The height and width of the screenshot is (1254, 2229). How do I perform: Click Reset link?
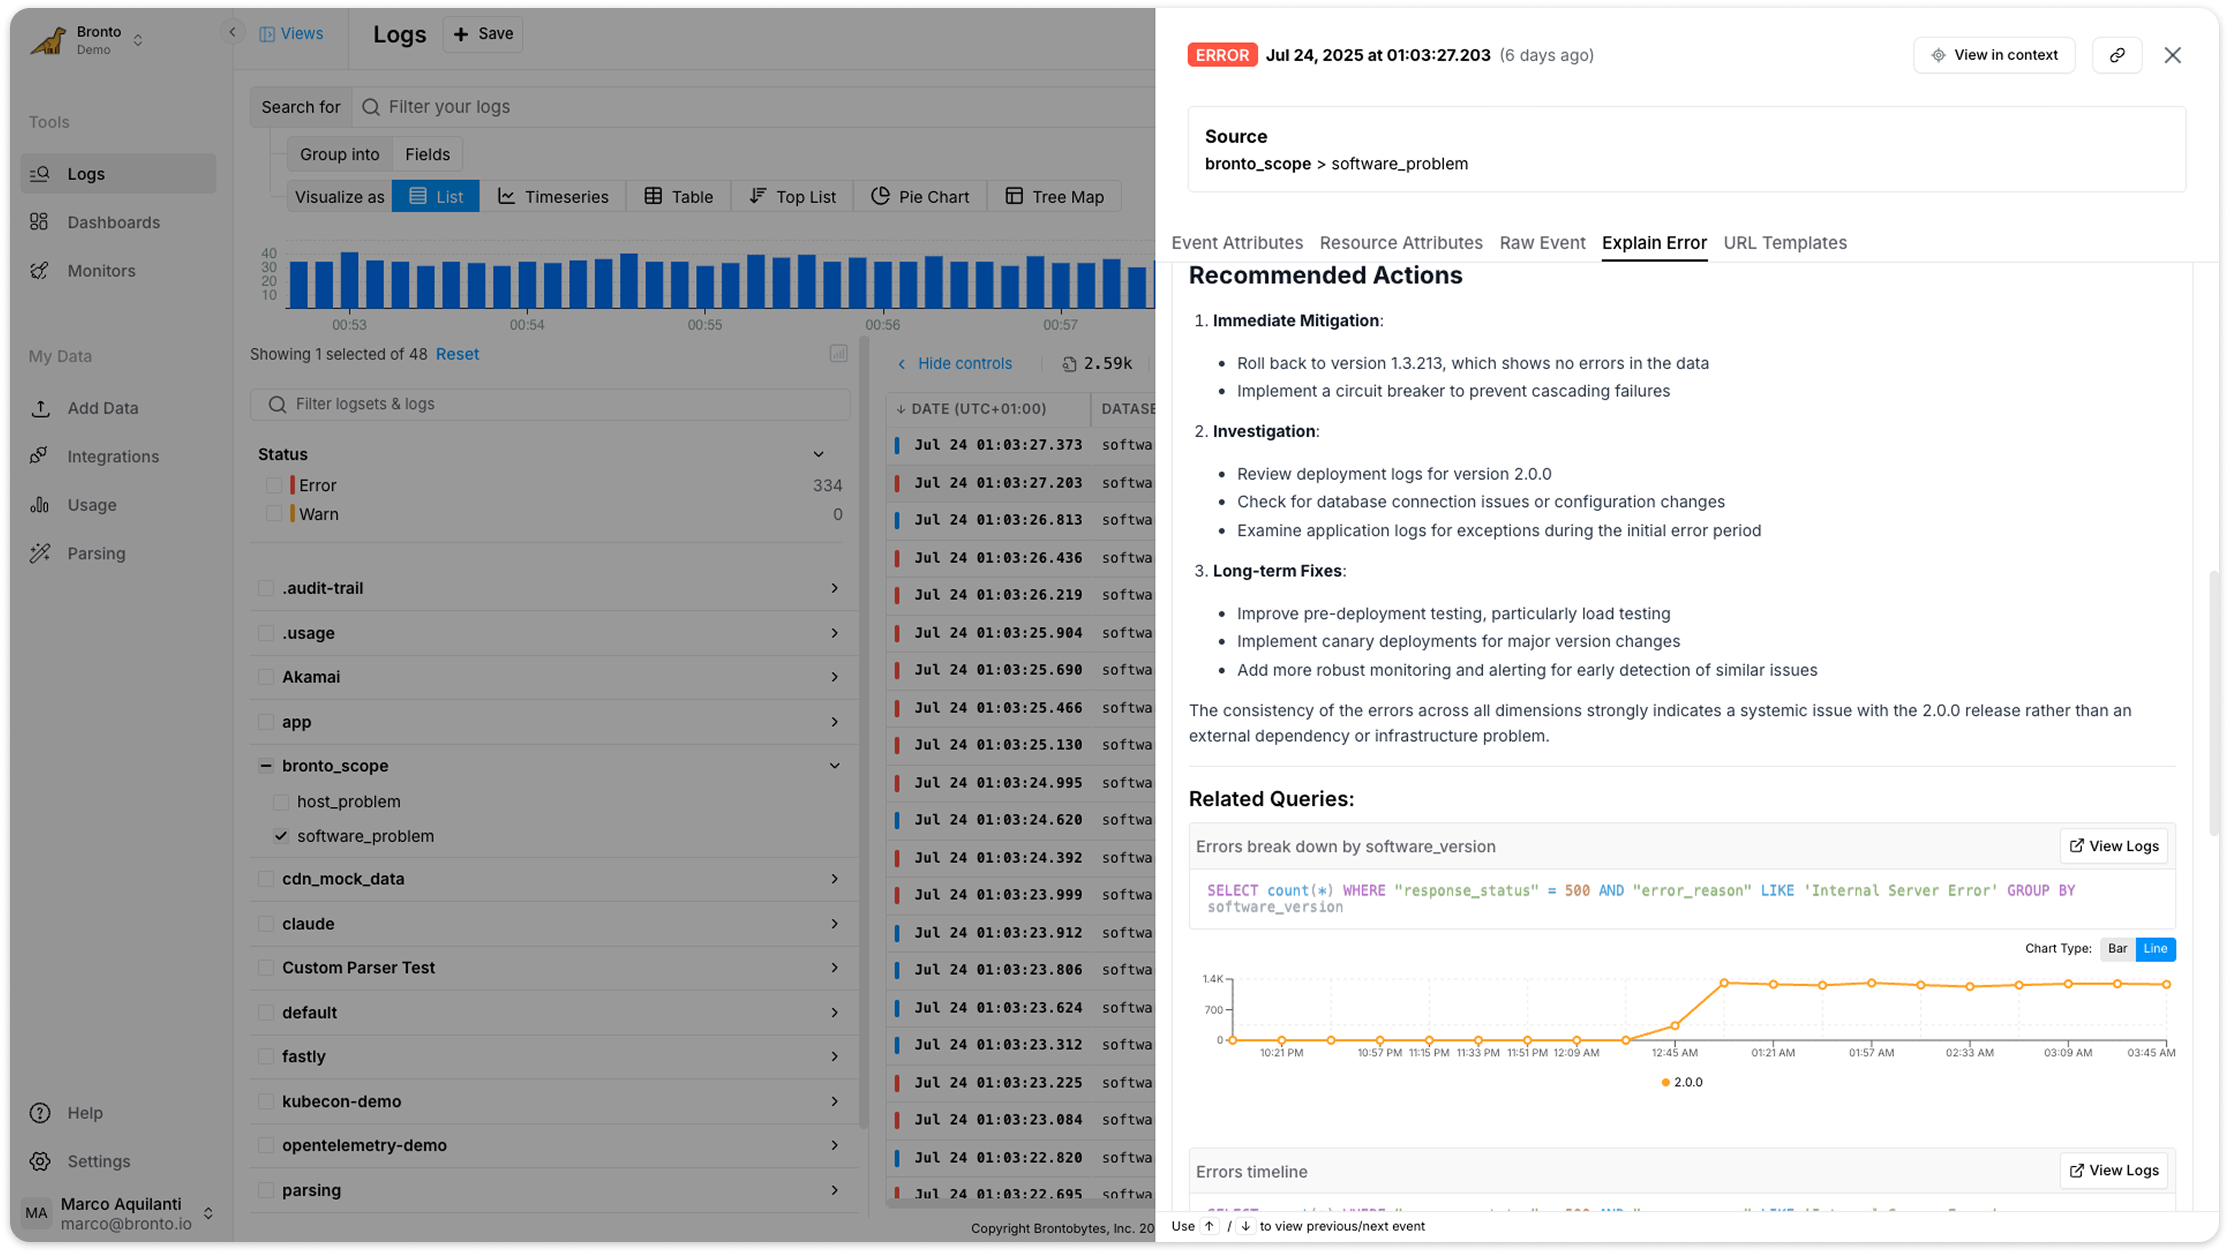coord(457,354)
